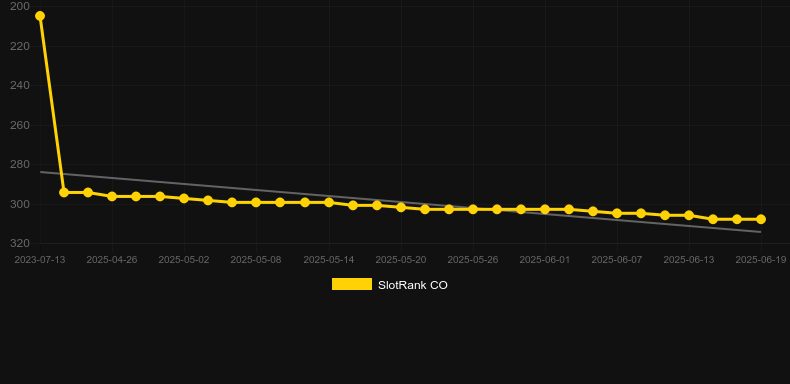Select the data point at 2025-05-20

(401, 207)
